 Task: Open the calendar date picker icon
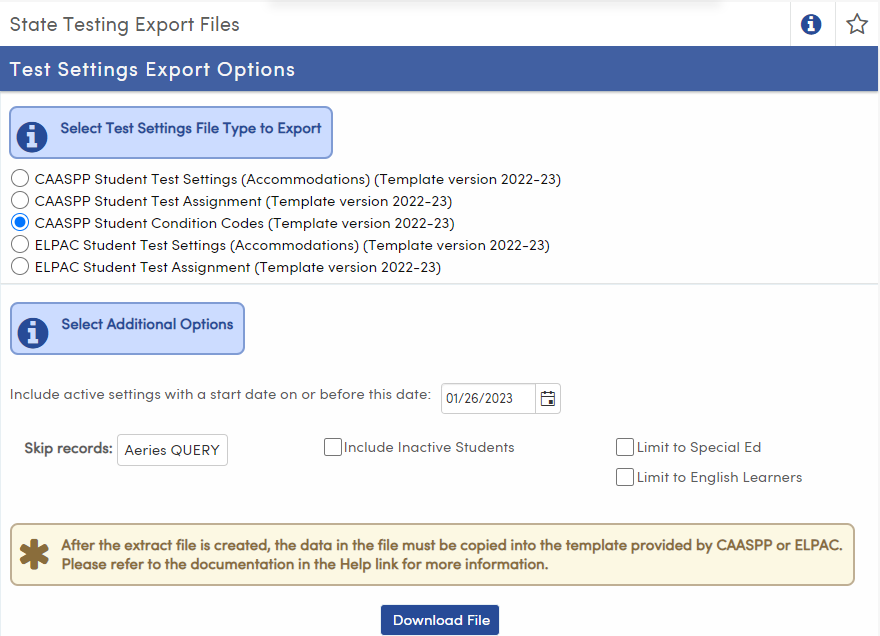[x=547, y=398]
